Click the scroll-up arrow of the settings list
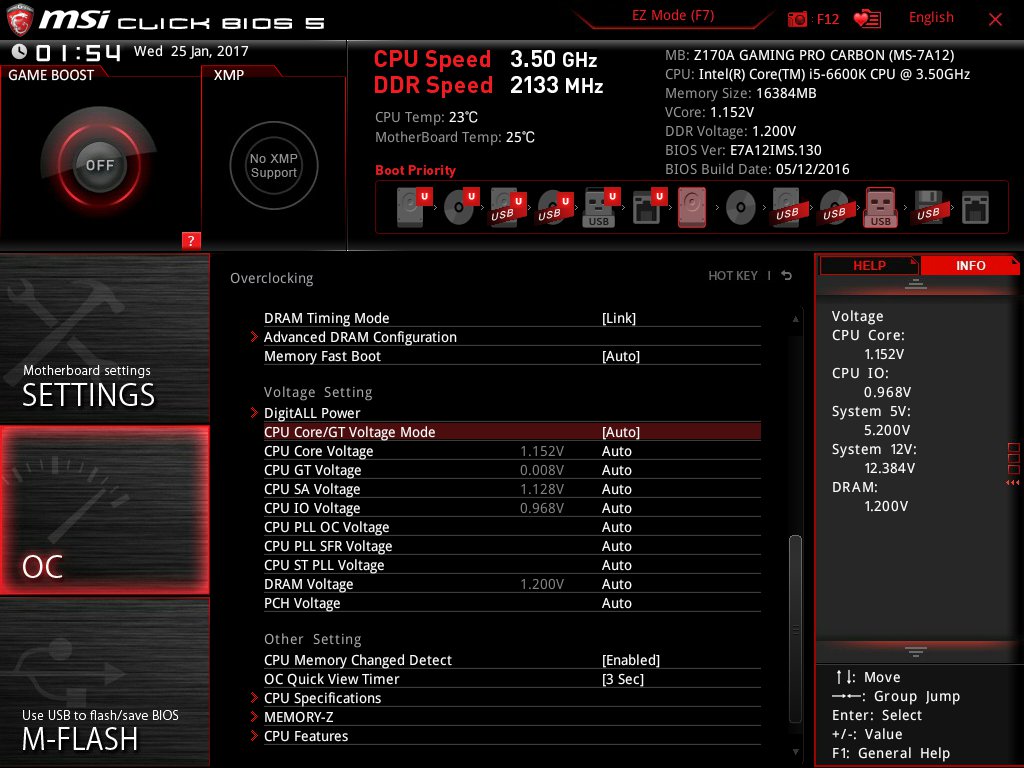The image size is (1024, 768). [795, 319]
